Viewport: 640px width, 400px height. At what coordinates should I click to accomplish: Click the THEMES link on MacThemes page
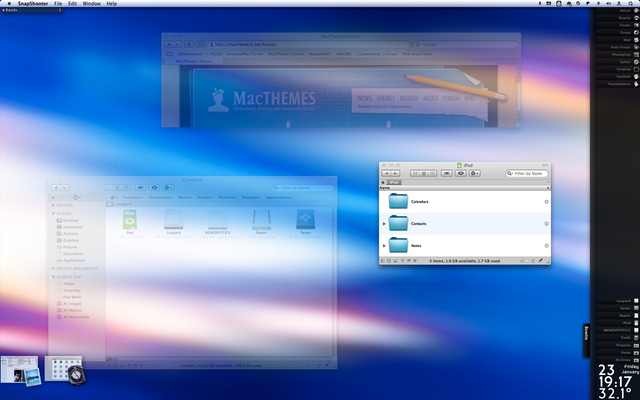386,98
